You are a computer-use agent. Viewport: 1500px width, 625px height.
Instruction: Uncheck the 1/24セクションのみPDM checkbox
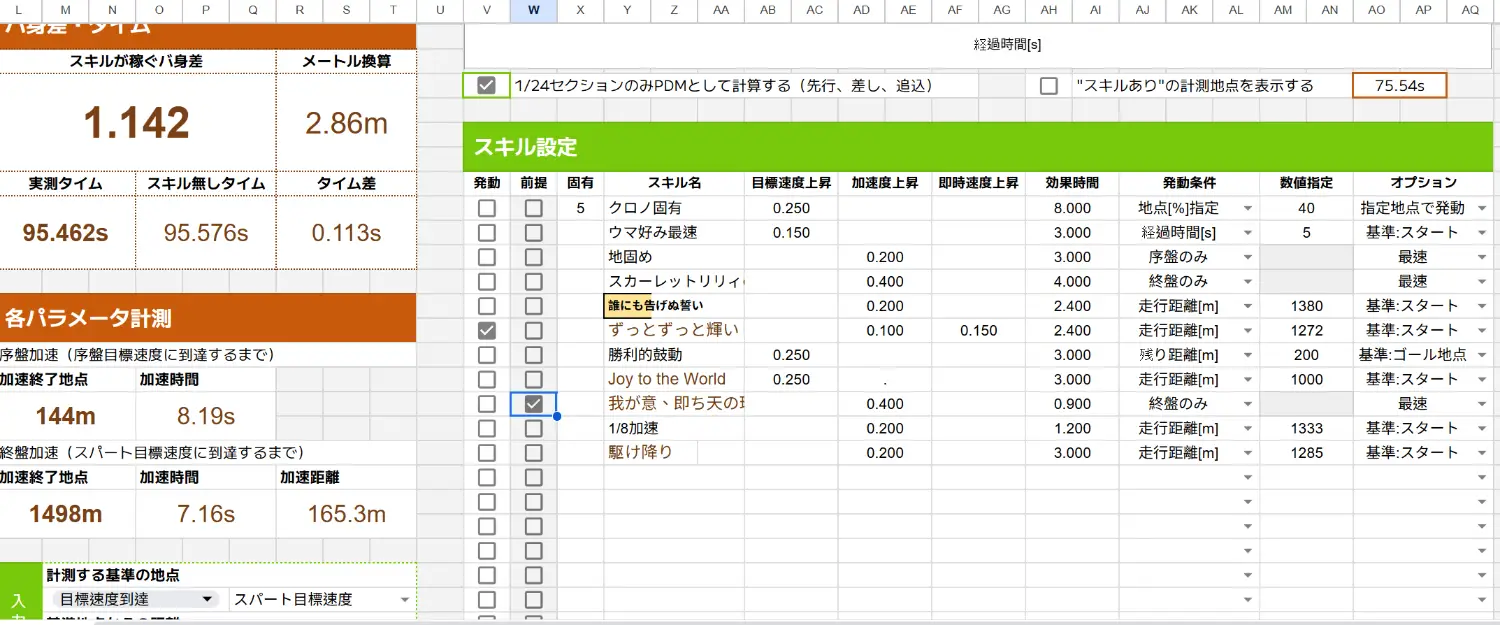click(487, 86)
